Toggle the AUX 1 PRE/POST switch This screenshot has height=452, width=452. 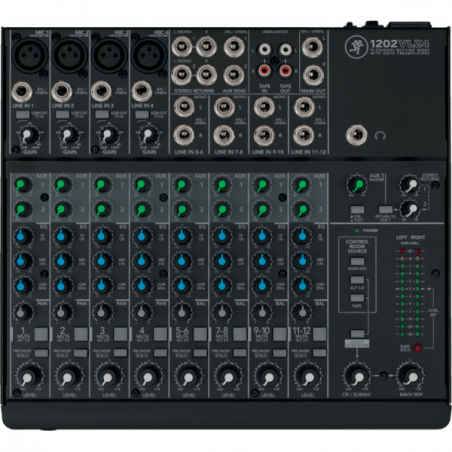coord(357,210)
